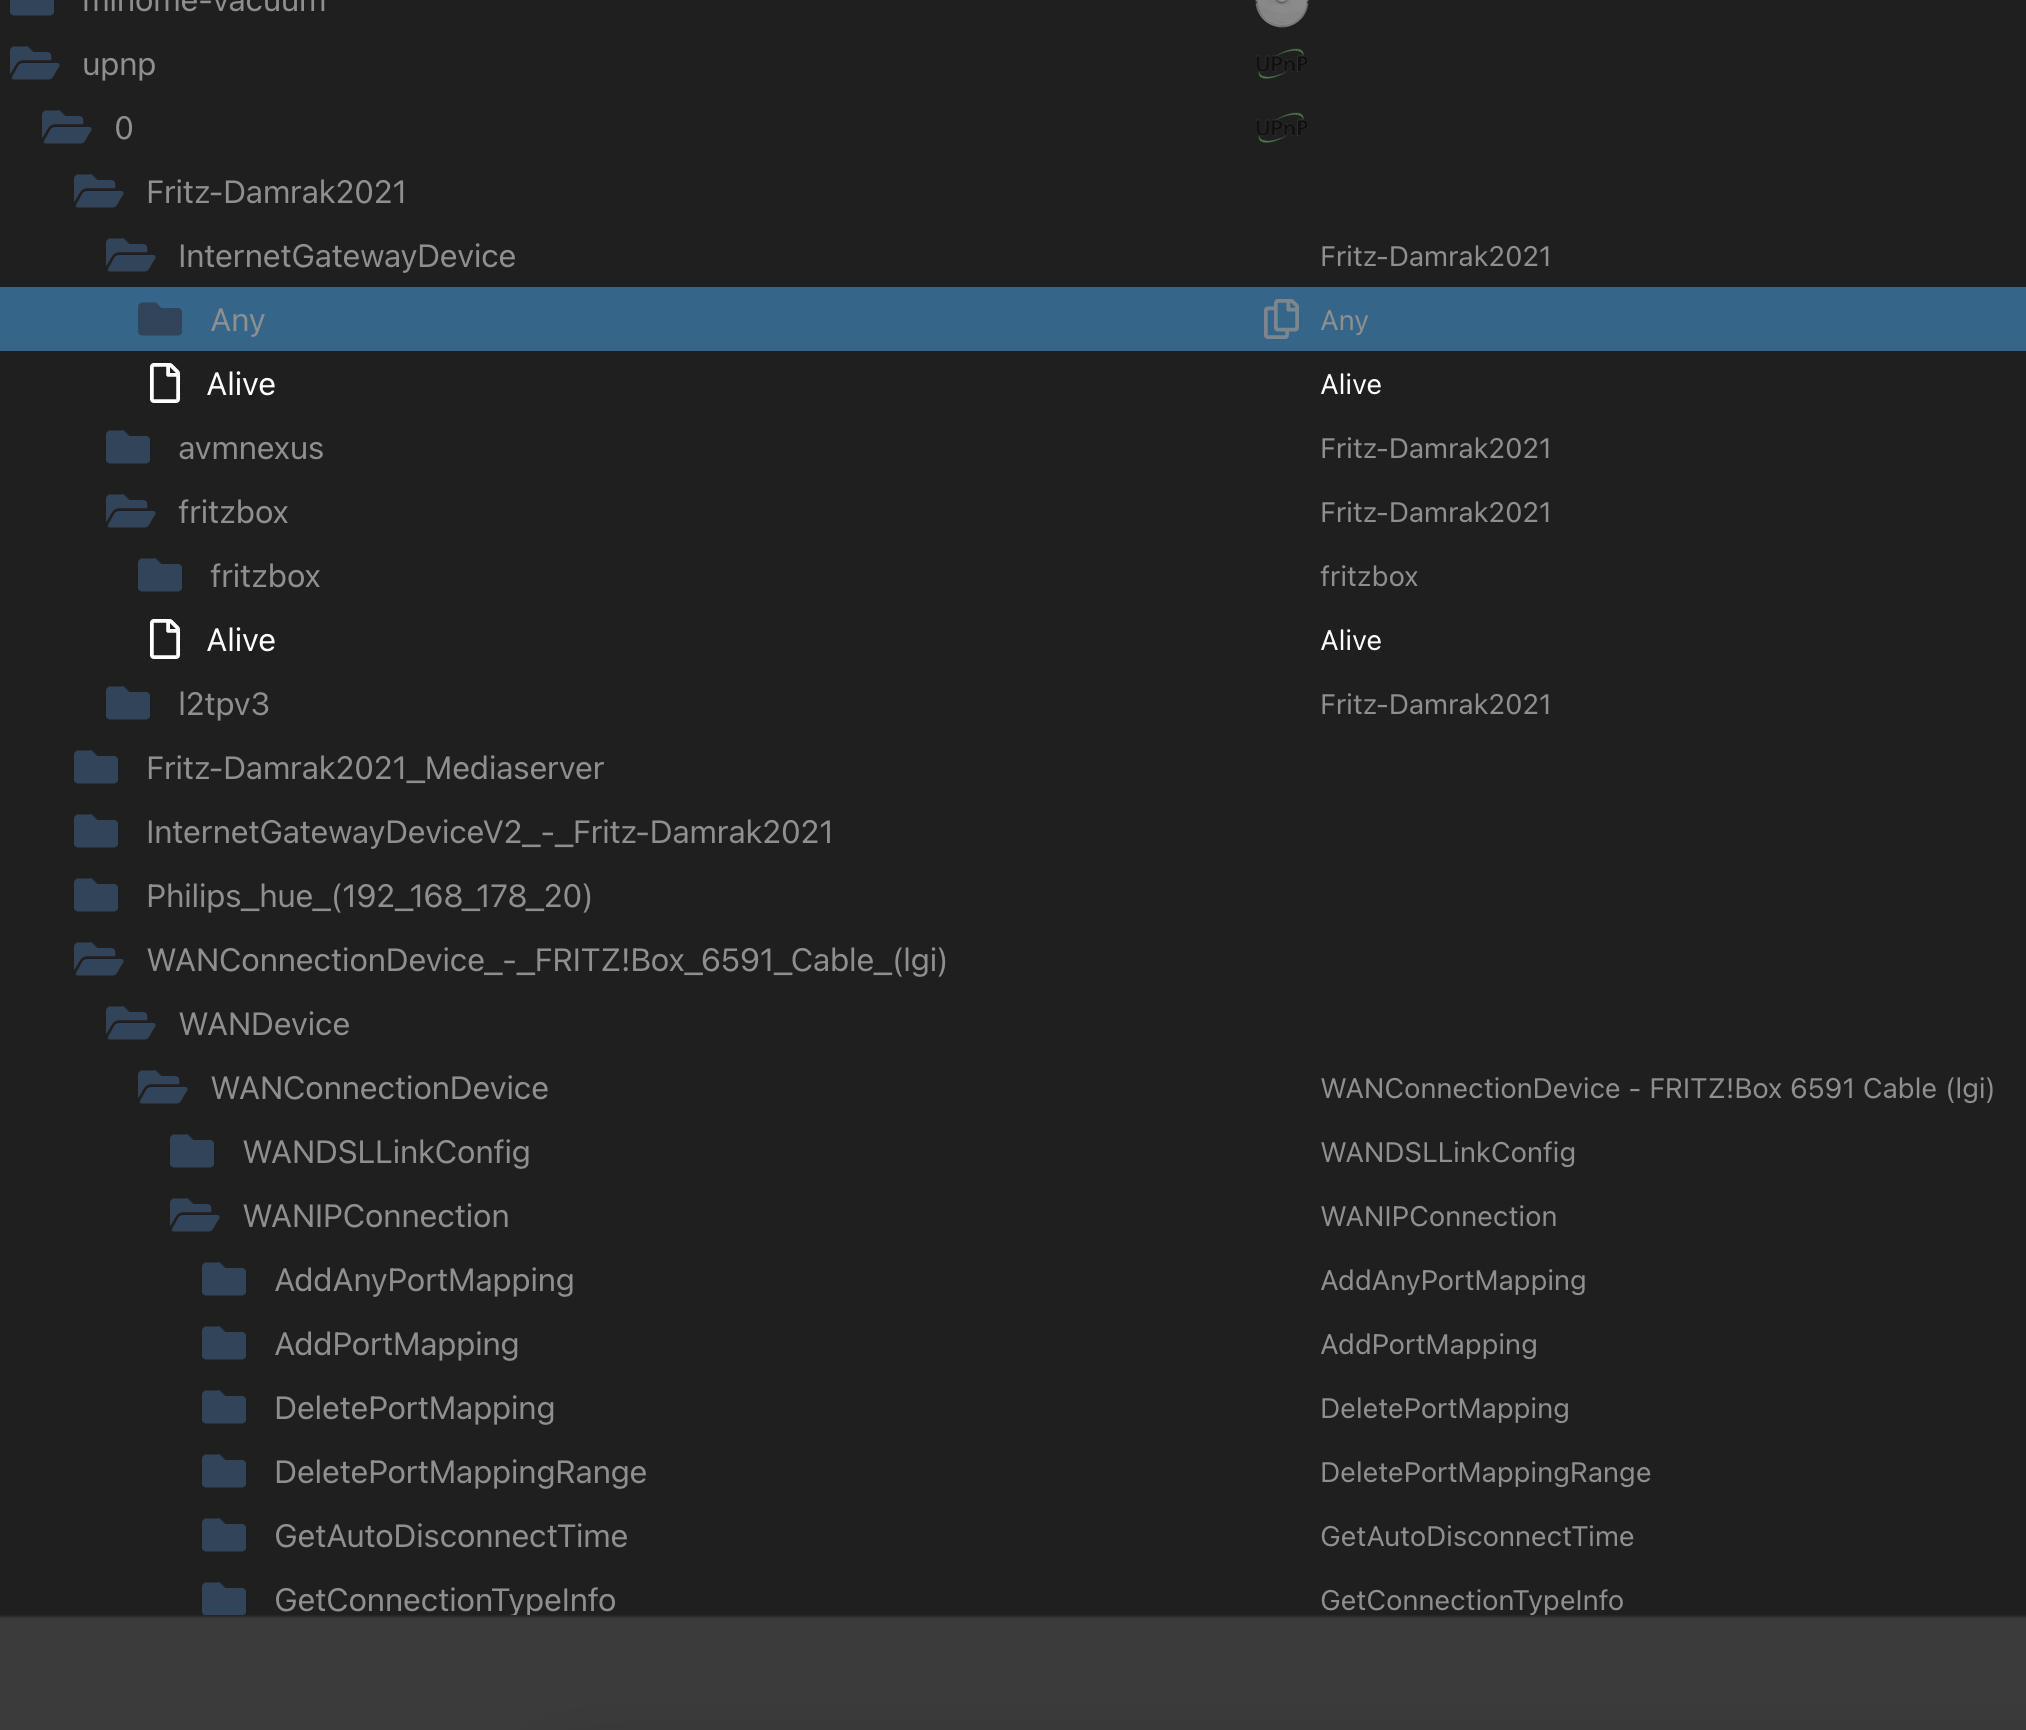The width and height of the screenshot is (2026, 1730).
Task: Click the GetAutoDisconnectTime name in the name column
Action: (x=1477, y=1536)
